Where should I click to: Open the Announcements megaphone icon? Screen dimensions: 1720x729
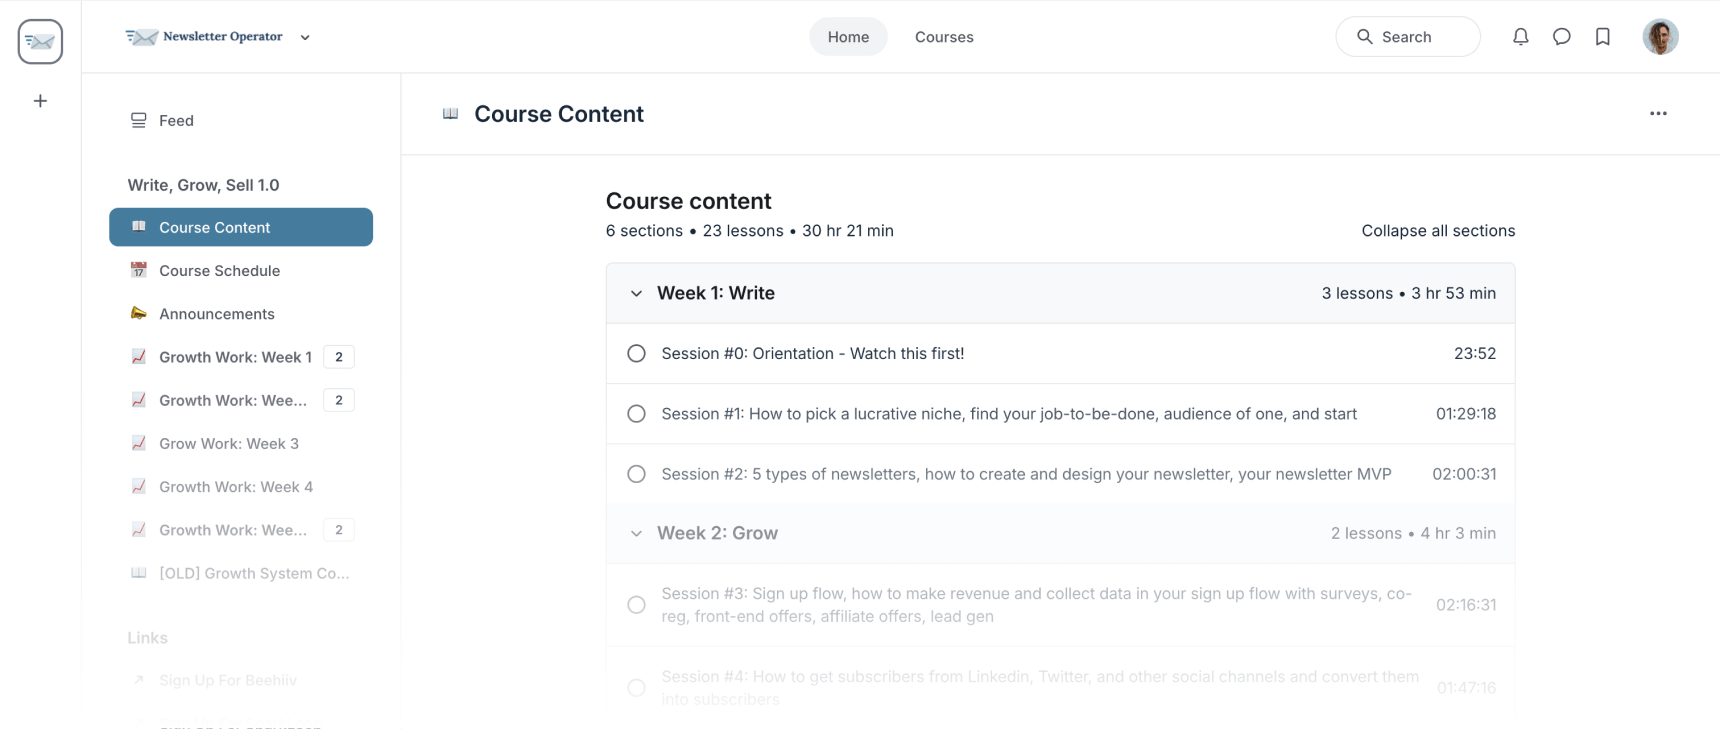[139, 313]
